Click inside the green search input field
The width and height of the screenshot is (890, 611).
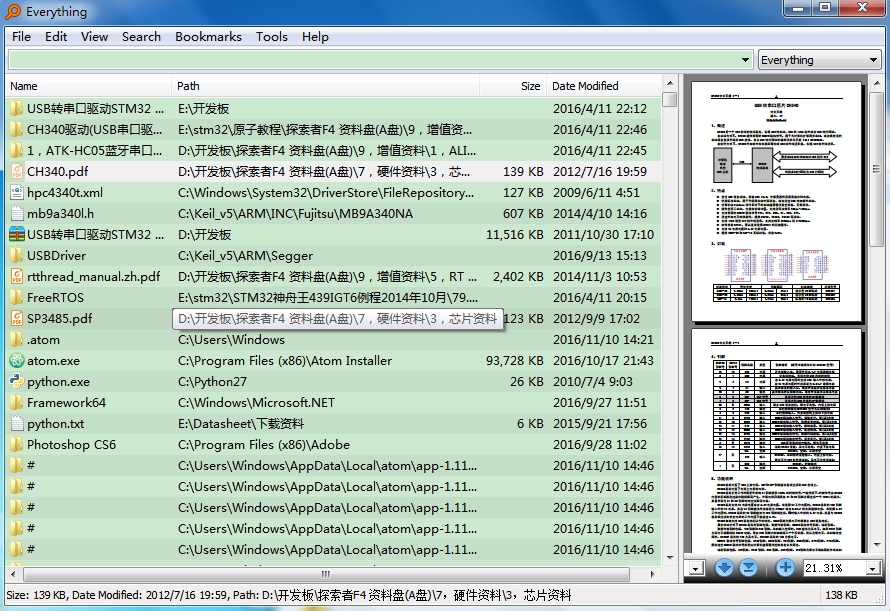click(373, 60)
